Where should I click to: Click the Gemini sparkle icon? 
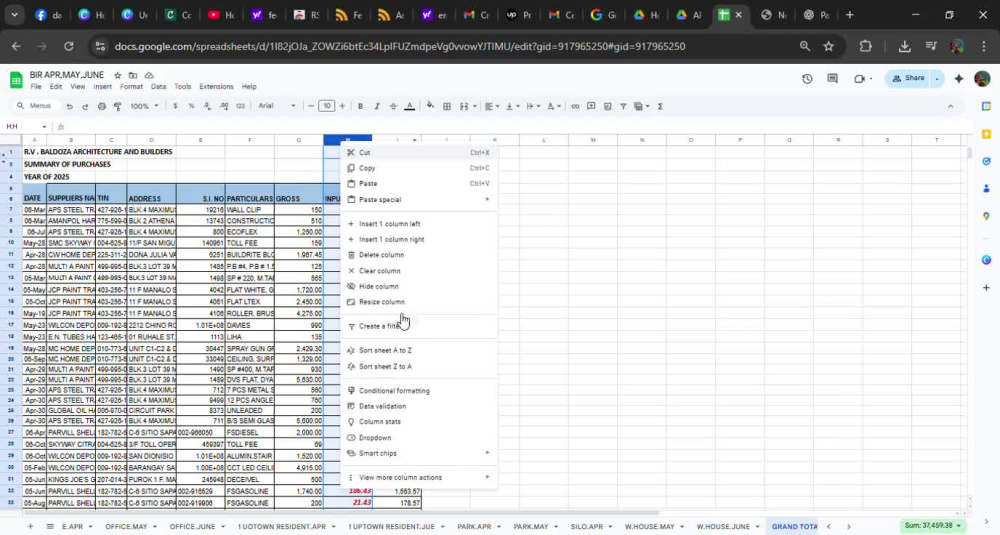click(x=959, y=78)
